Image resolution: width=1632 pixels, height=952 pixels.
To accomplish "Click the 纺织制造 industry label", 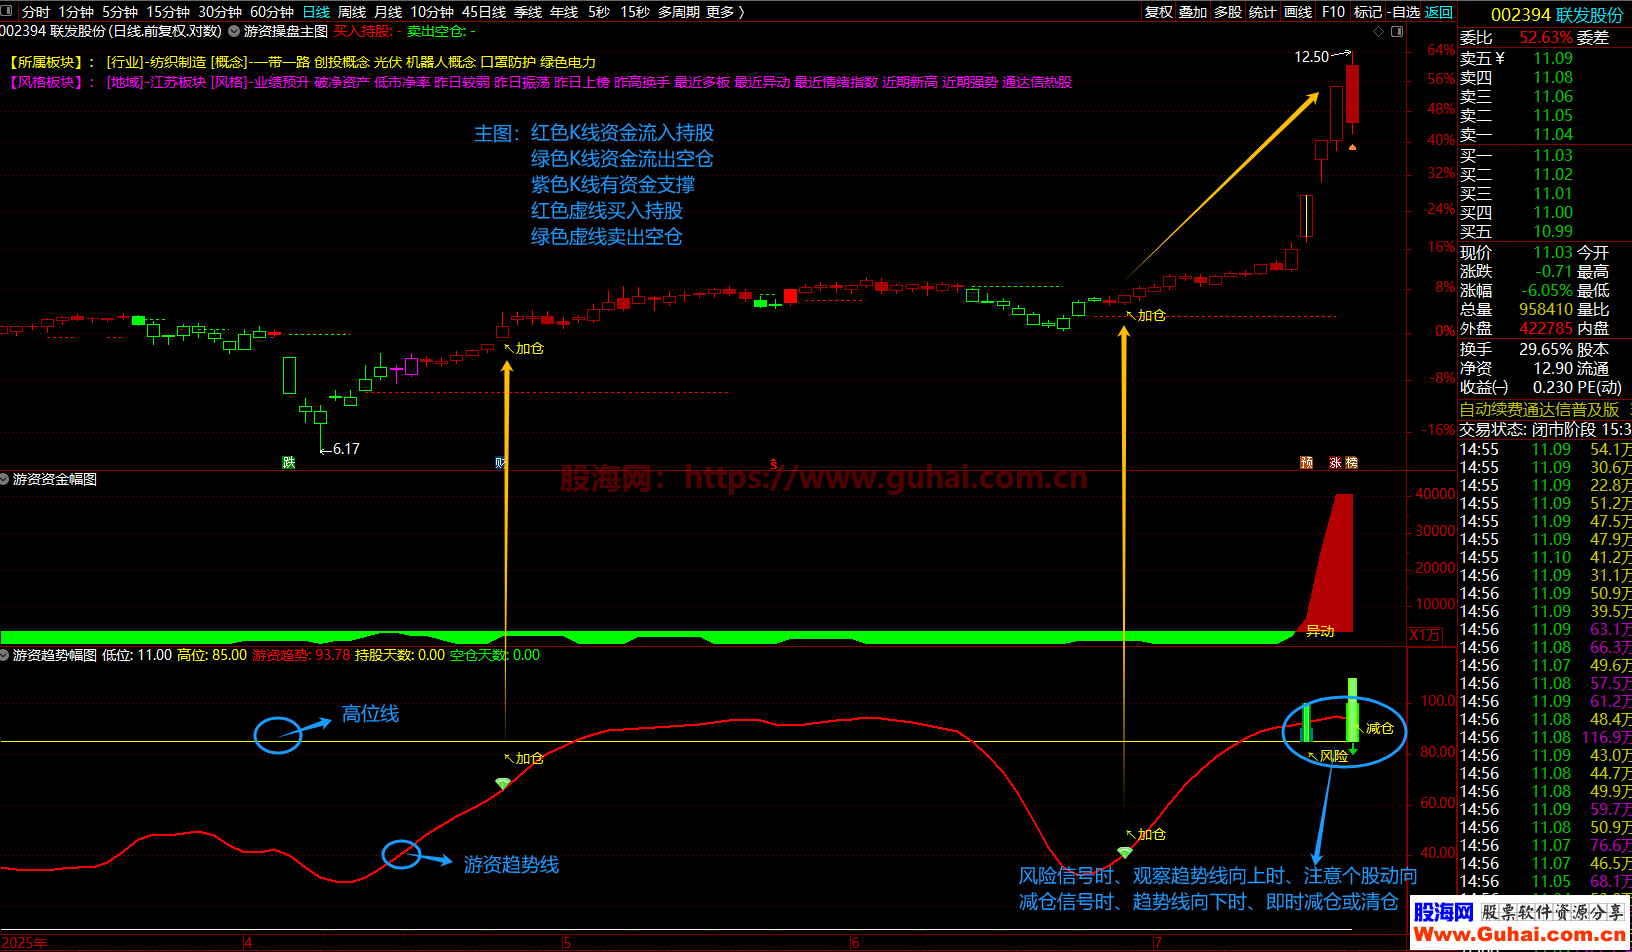I will pos(179,62).
